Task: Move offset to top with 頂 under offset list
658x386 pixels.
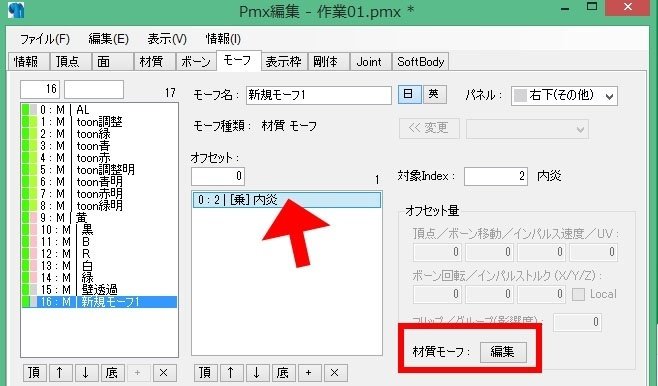Action: [205, 373]
